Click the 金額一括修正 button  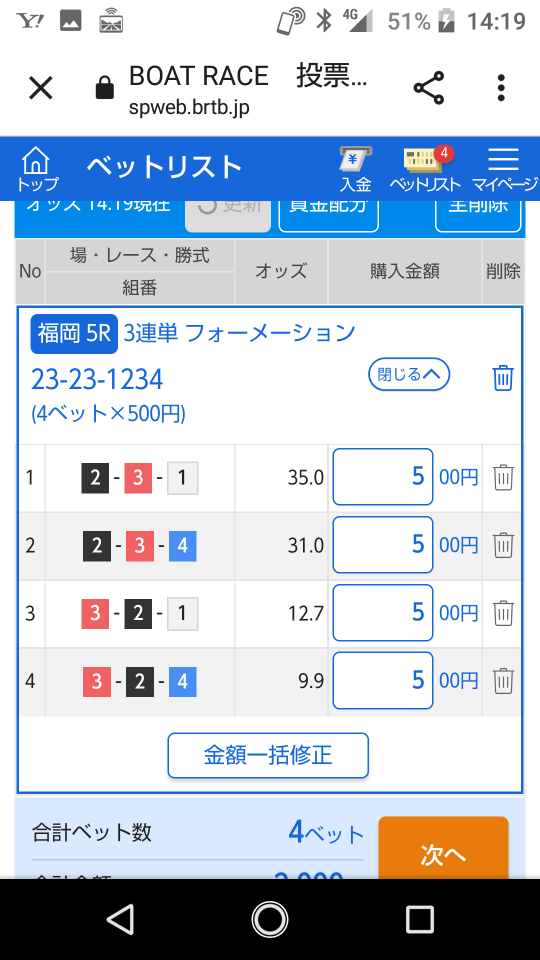(x=268, y=756)
